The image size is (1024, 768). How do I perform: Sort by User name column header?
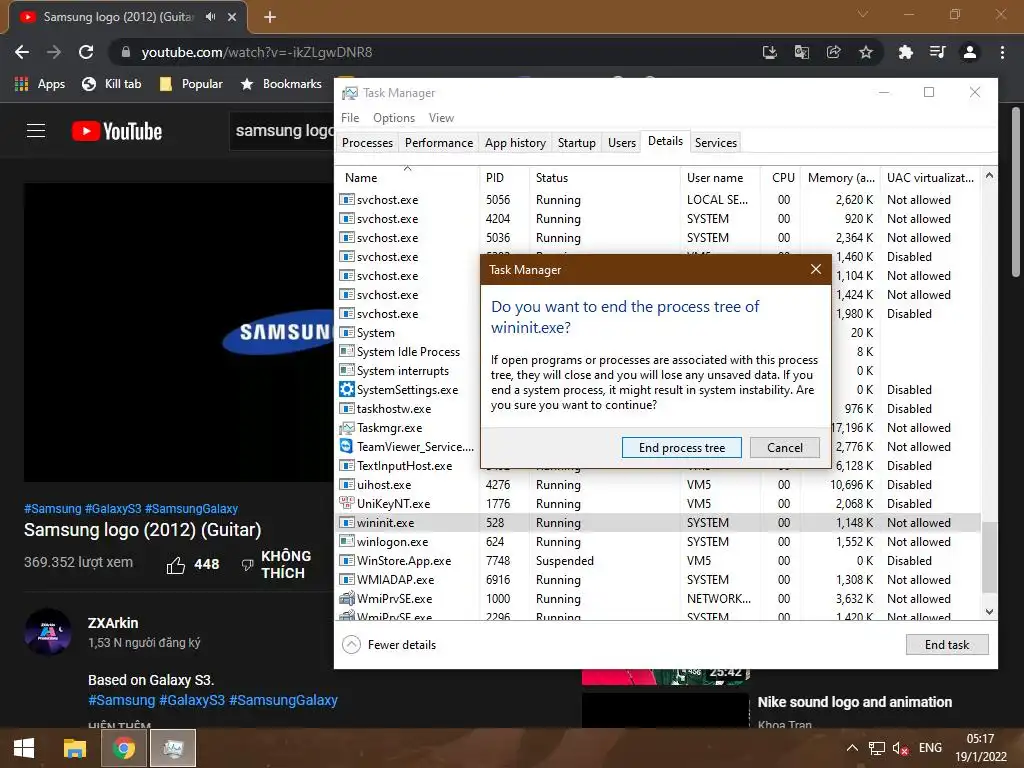[720, 177]
